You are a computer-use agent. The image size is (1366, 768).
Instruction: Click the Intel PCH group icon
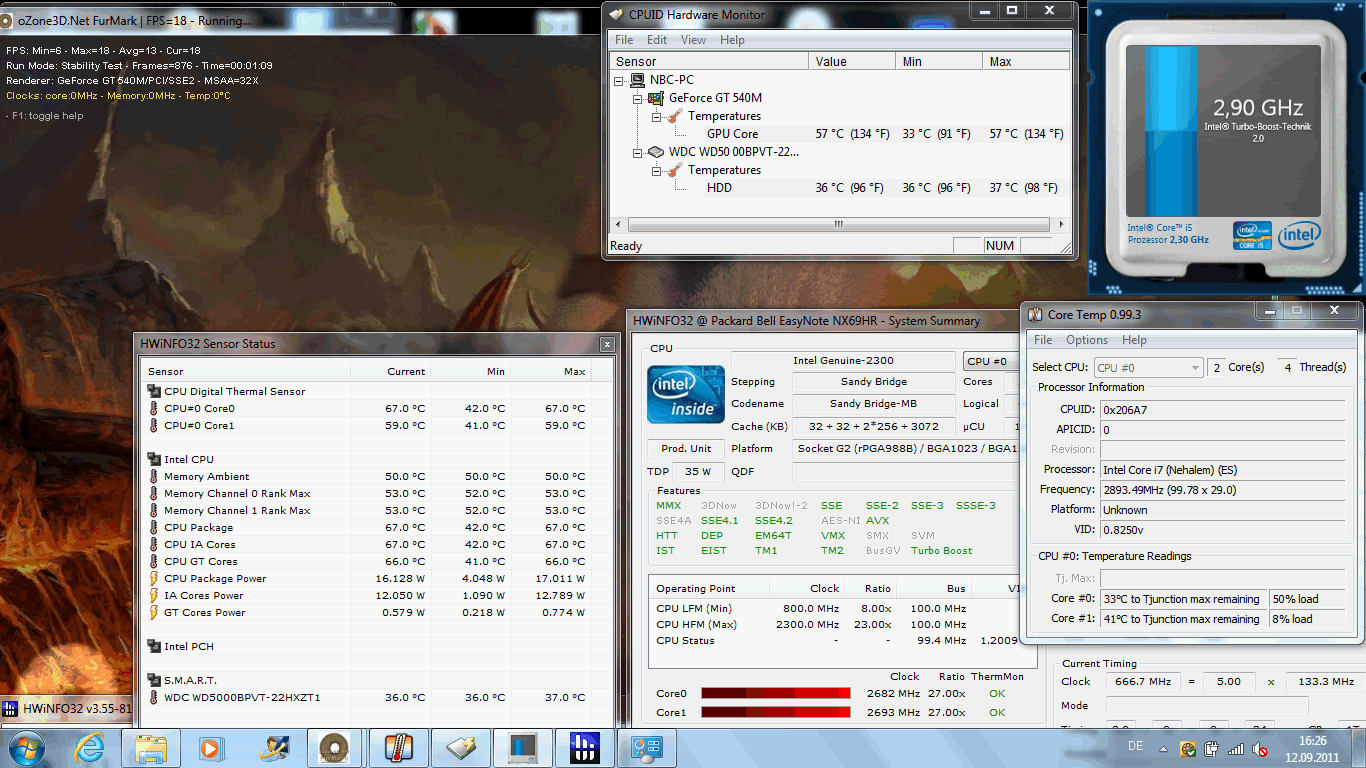click(x=153, y=646)
